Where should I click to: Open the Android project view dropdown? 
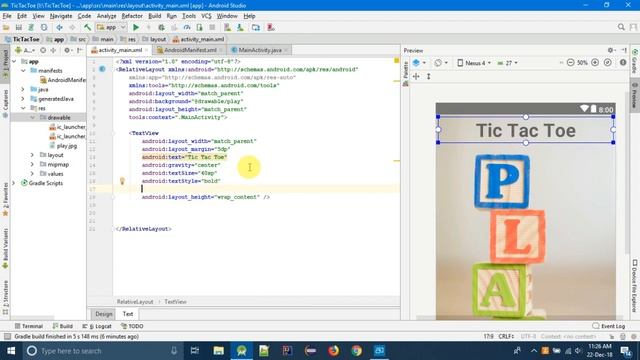[24, 50]
